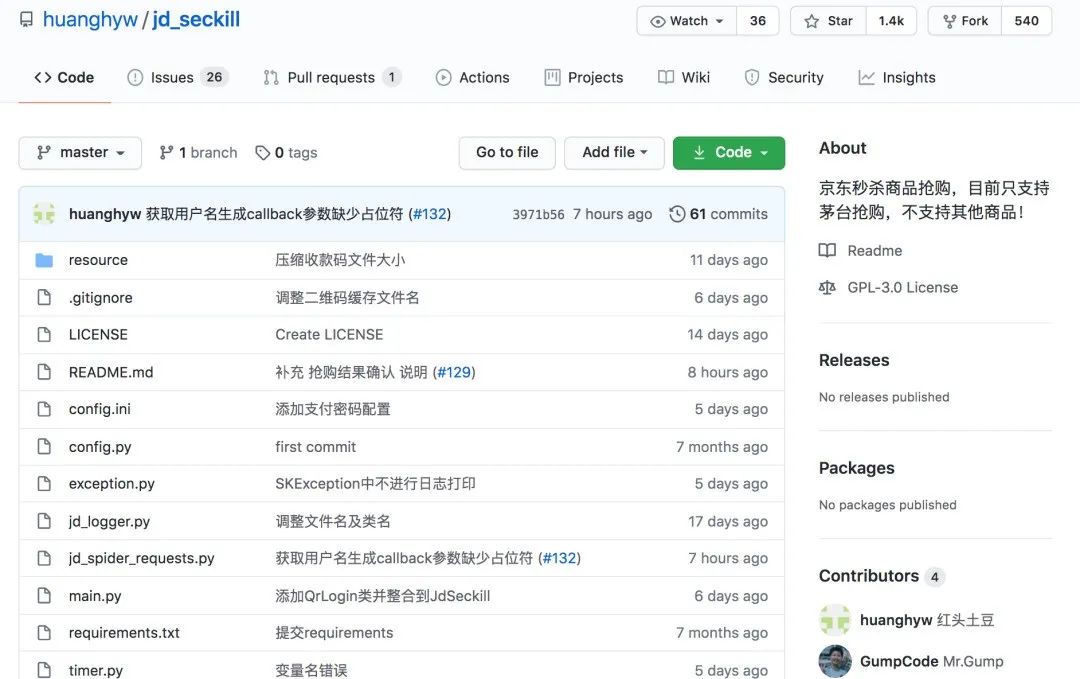Fork the repository
The width and height of the screenshot is (1080, 679).
point(965,21)
